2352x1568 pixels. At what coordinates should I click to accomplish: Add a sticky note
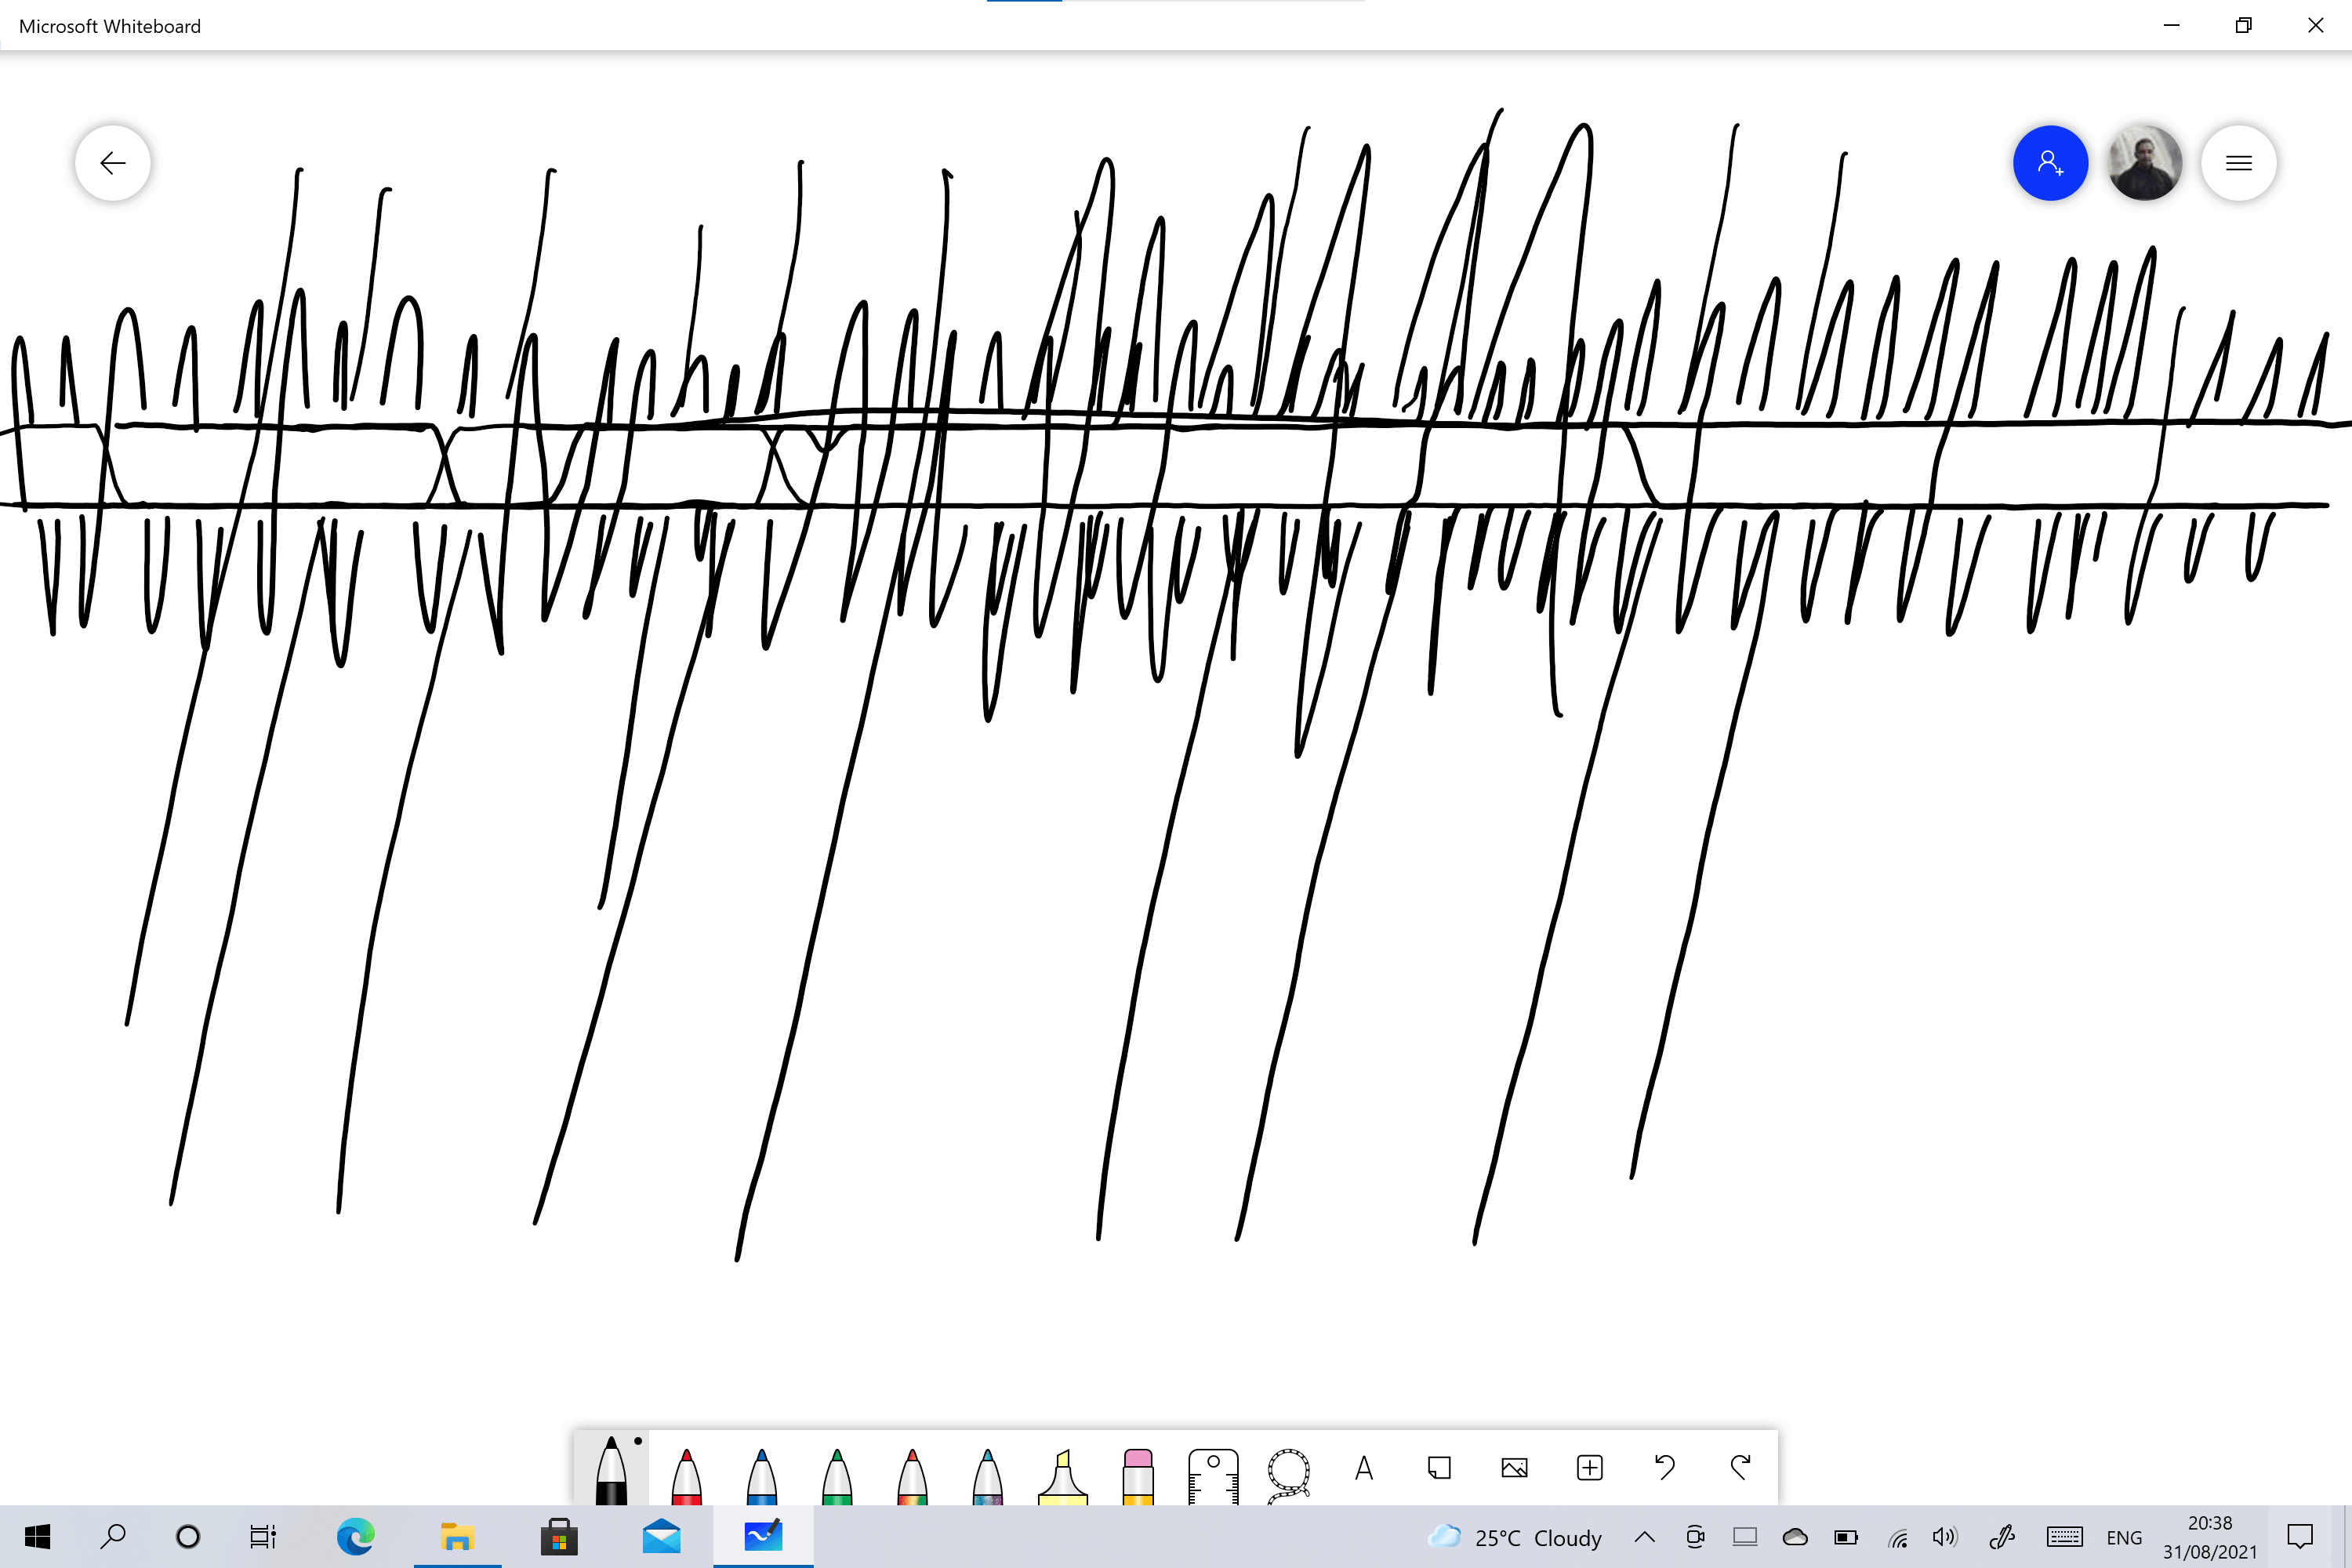(x=1439, y=1468)
